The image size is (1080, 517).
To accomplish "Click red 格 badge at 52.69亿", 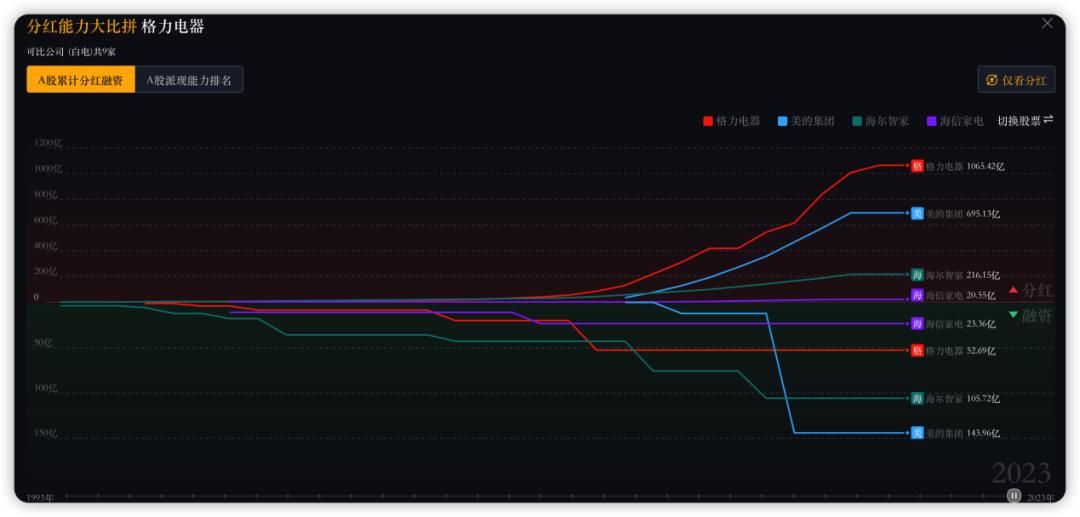I will [917, 350].
